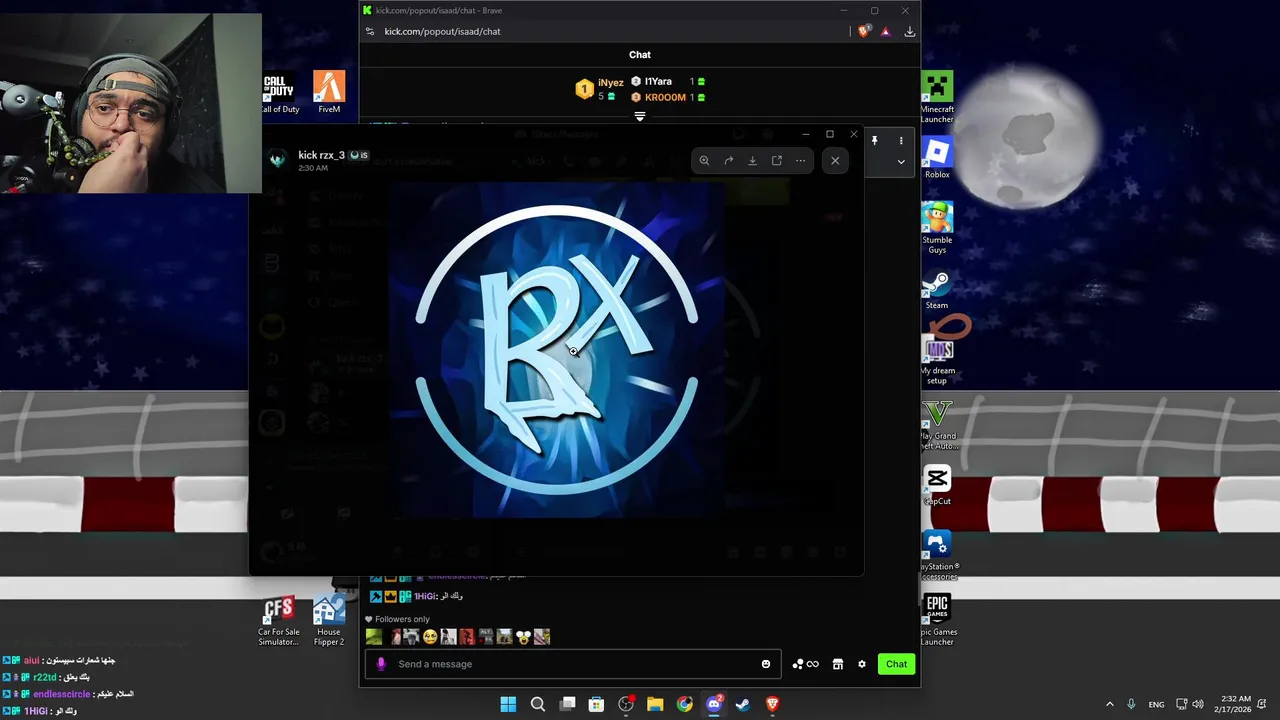The width and height of the screenshot is (1280, 720).
Task: Open Brave Rewards triangle icon
Action: tap(885, 31)
